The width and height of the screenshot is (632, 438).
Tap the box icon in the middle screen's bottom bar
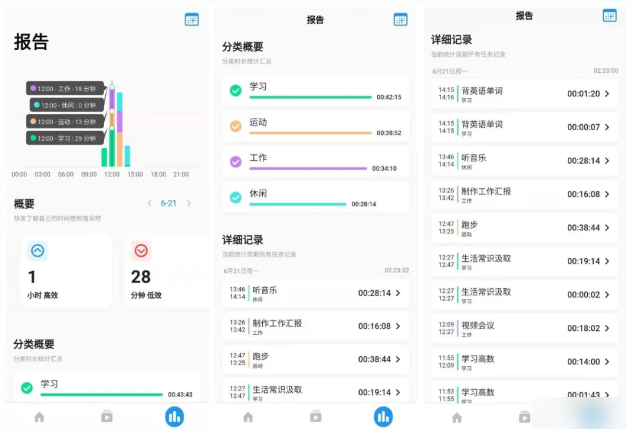[316, 417]
